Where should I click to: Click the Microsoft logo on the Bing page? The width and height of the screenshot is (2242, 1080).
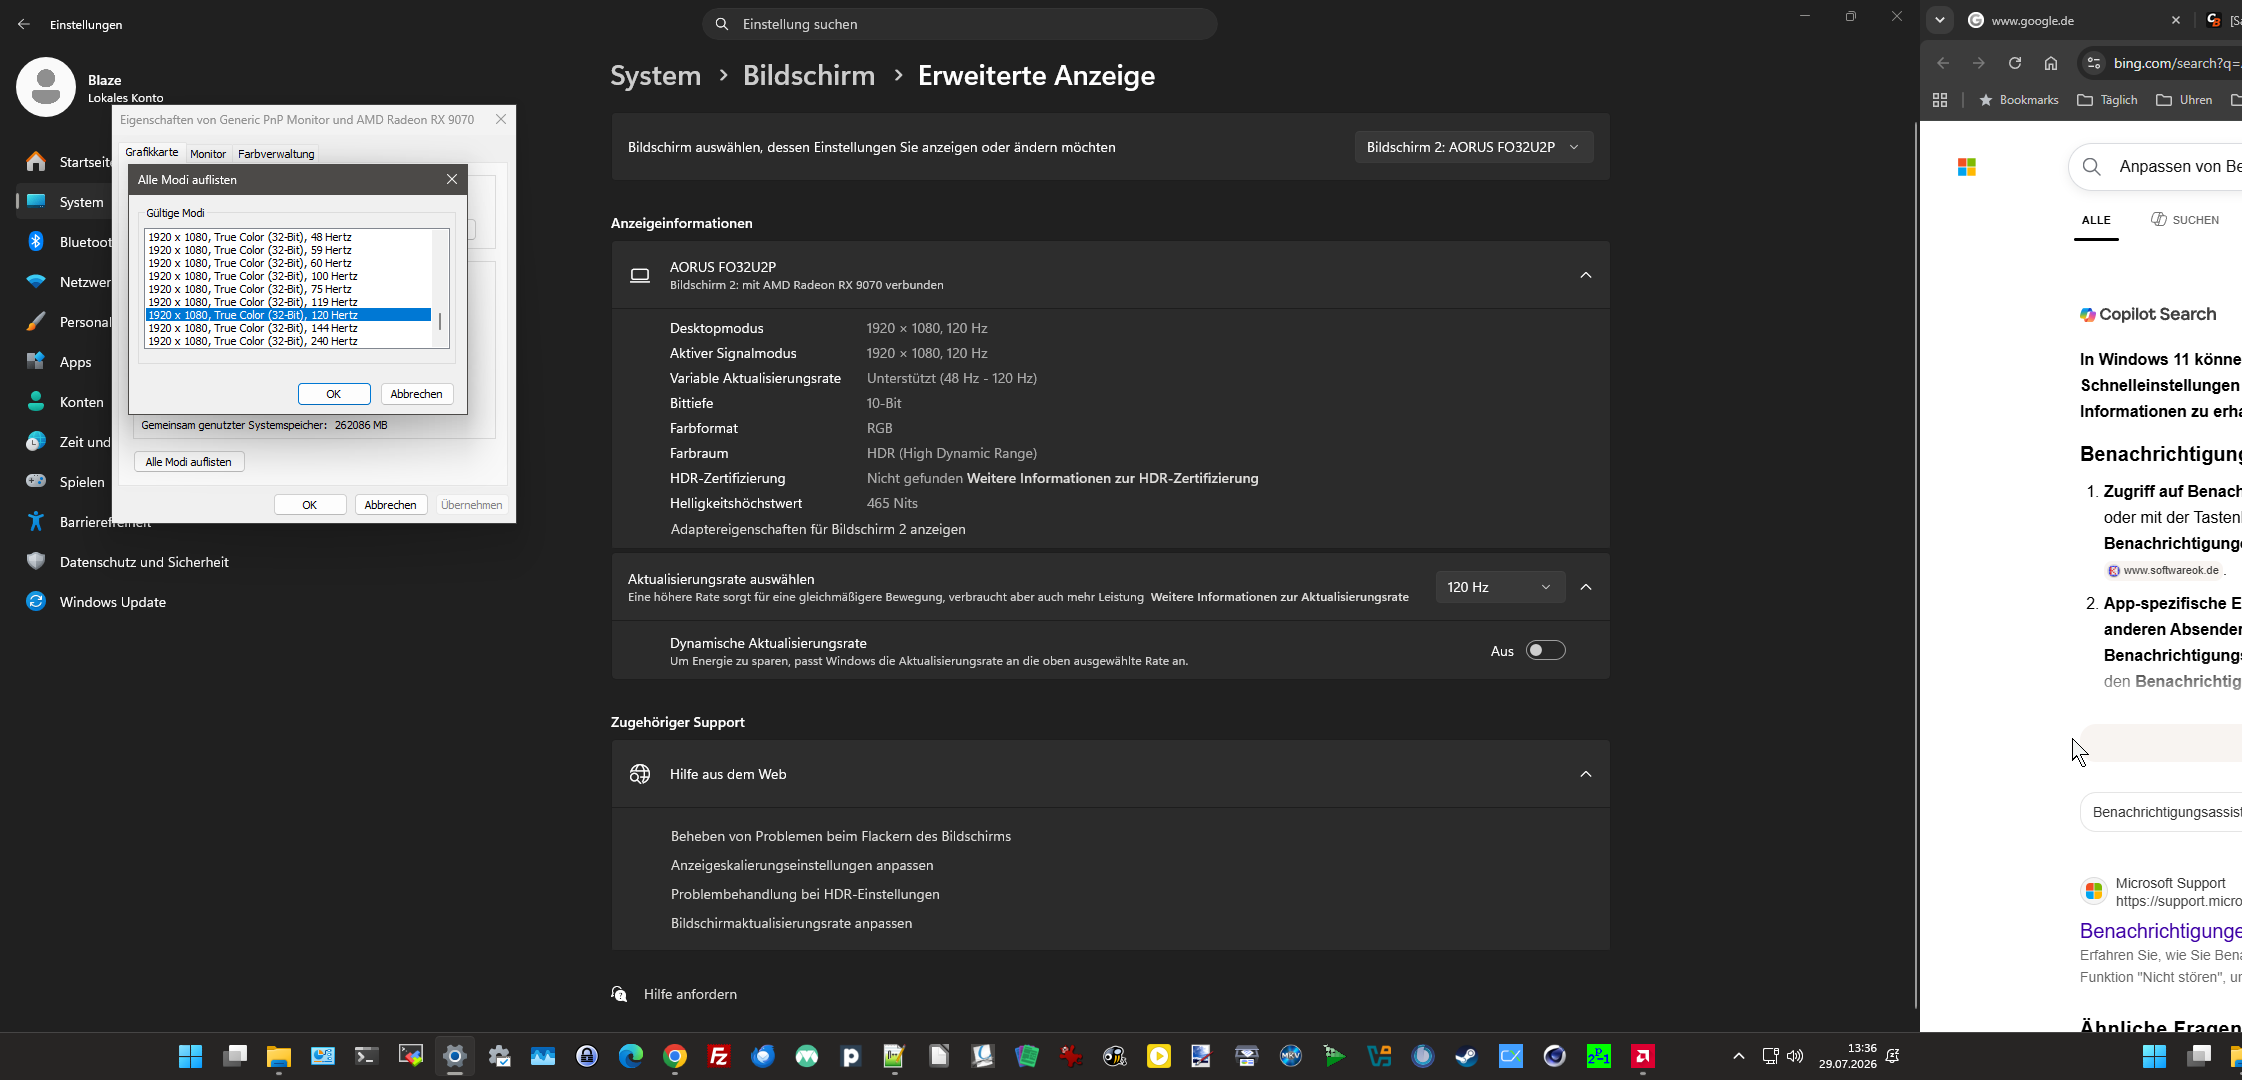(1967, 167)
